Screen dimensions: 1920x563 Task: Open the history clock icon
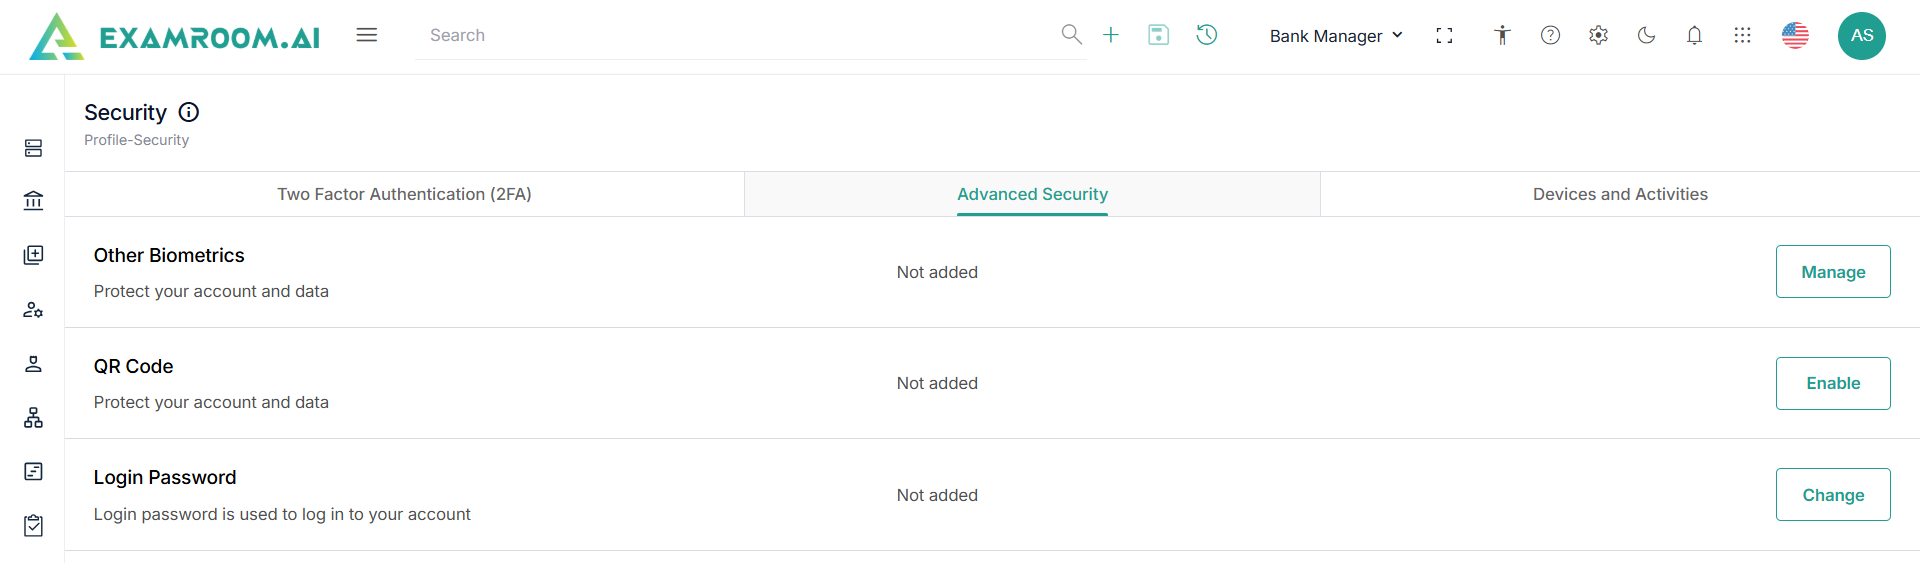(x=1207, y=35)
